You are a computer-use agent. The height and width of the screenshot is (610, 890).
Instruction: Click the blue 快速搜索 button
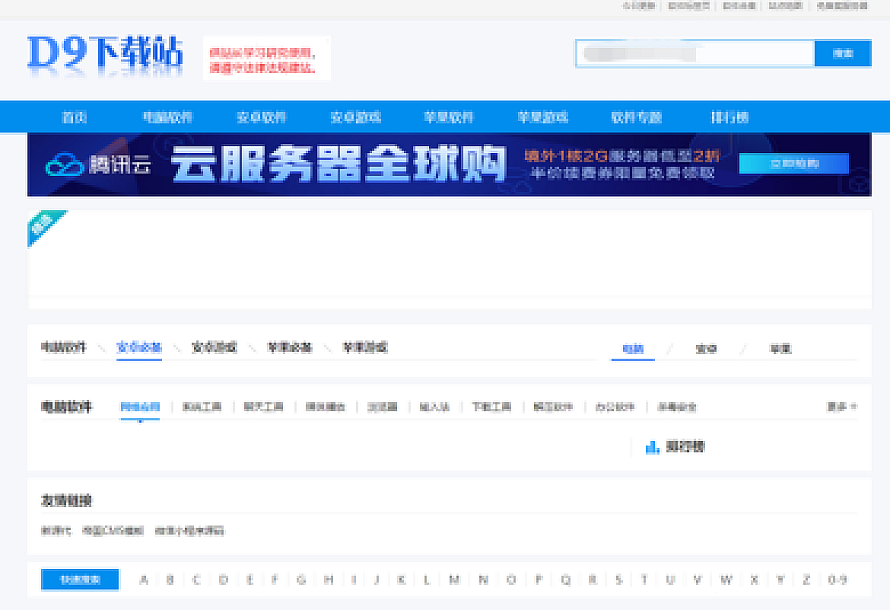coord(80,580)
